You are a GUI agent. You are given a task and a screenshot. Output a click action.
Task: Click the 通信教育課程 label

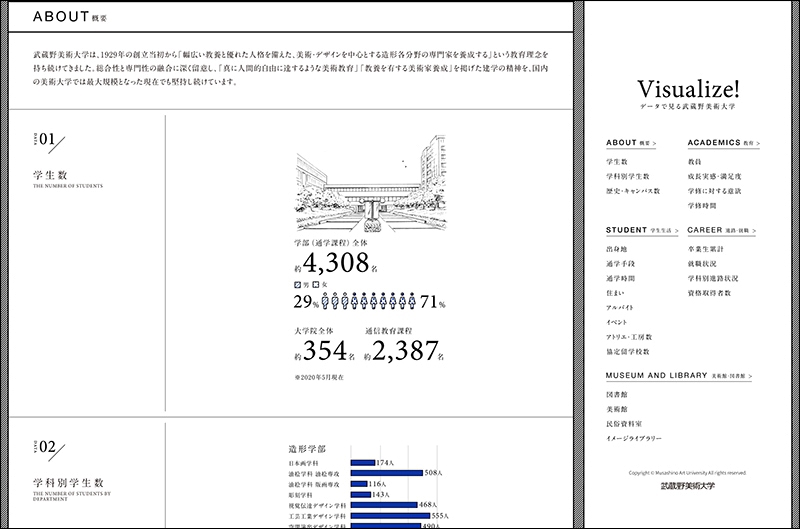pos(388,331)
